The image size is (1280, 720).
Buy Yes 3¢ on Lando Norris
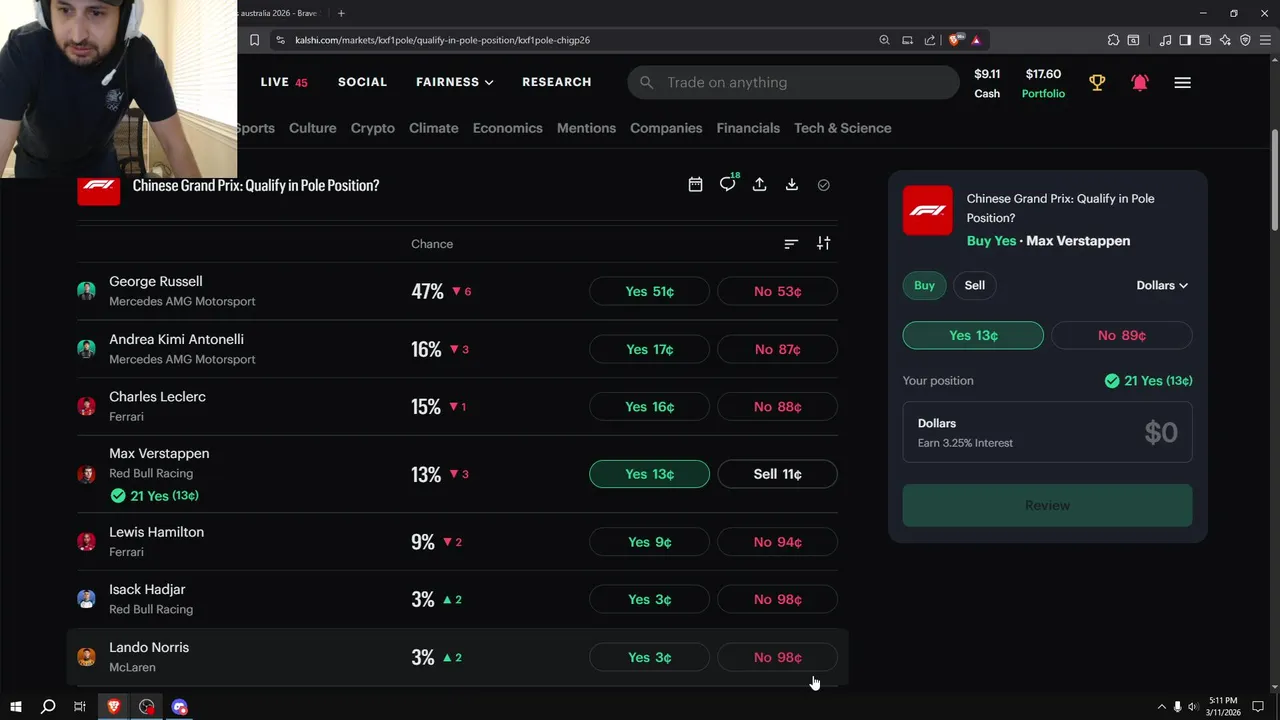(649, 657)
